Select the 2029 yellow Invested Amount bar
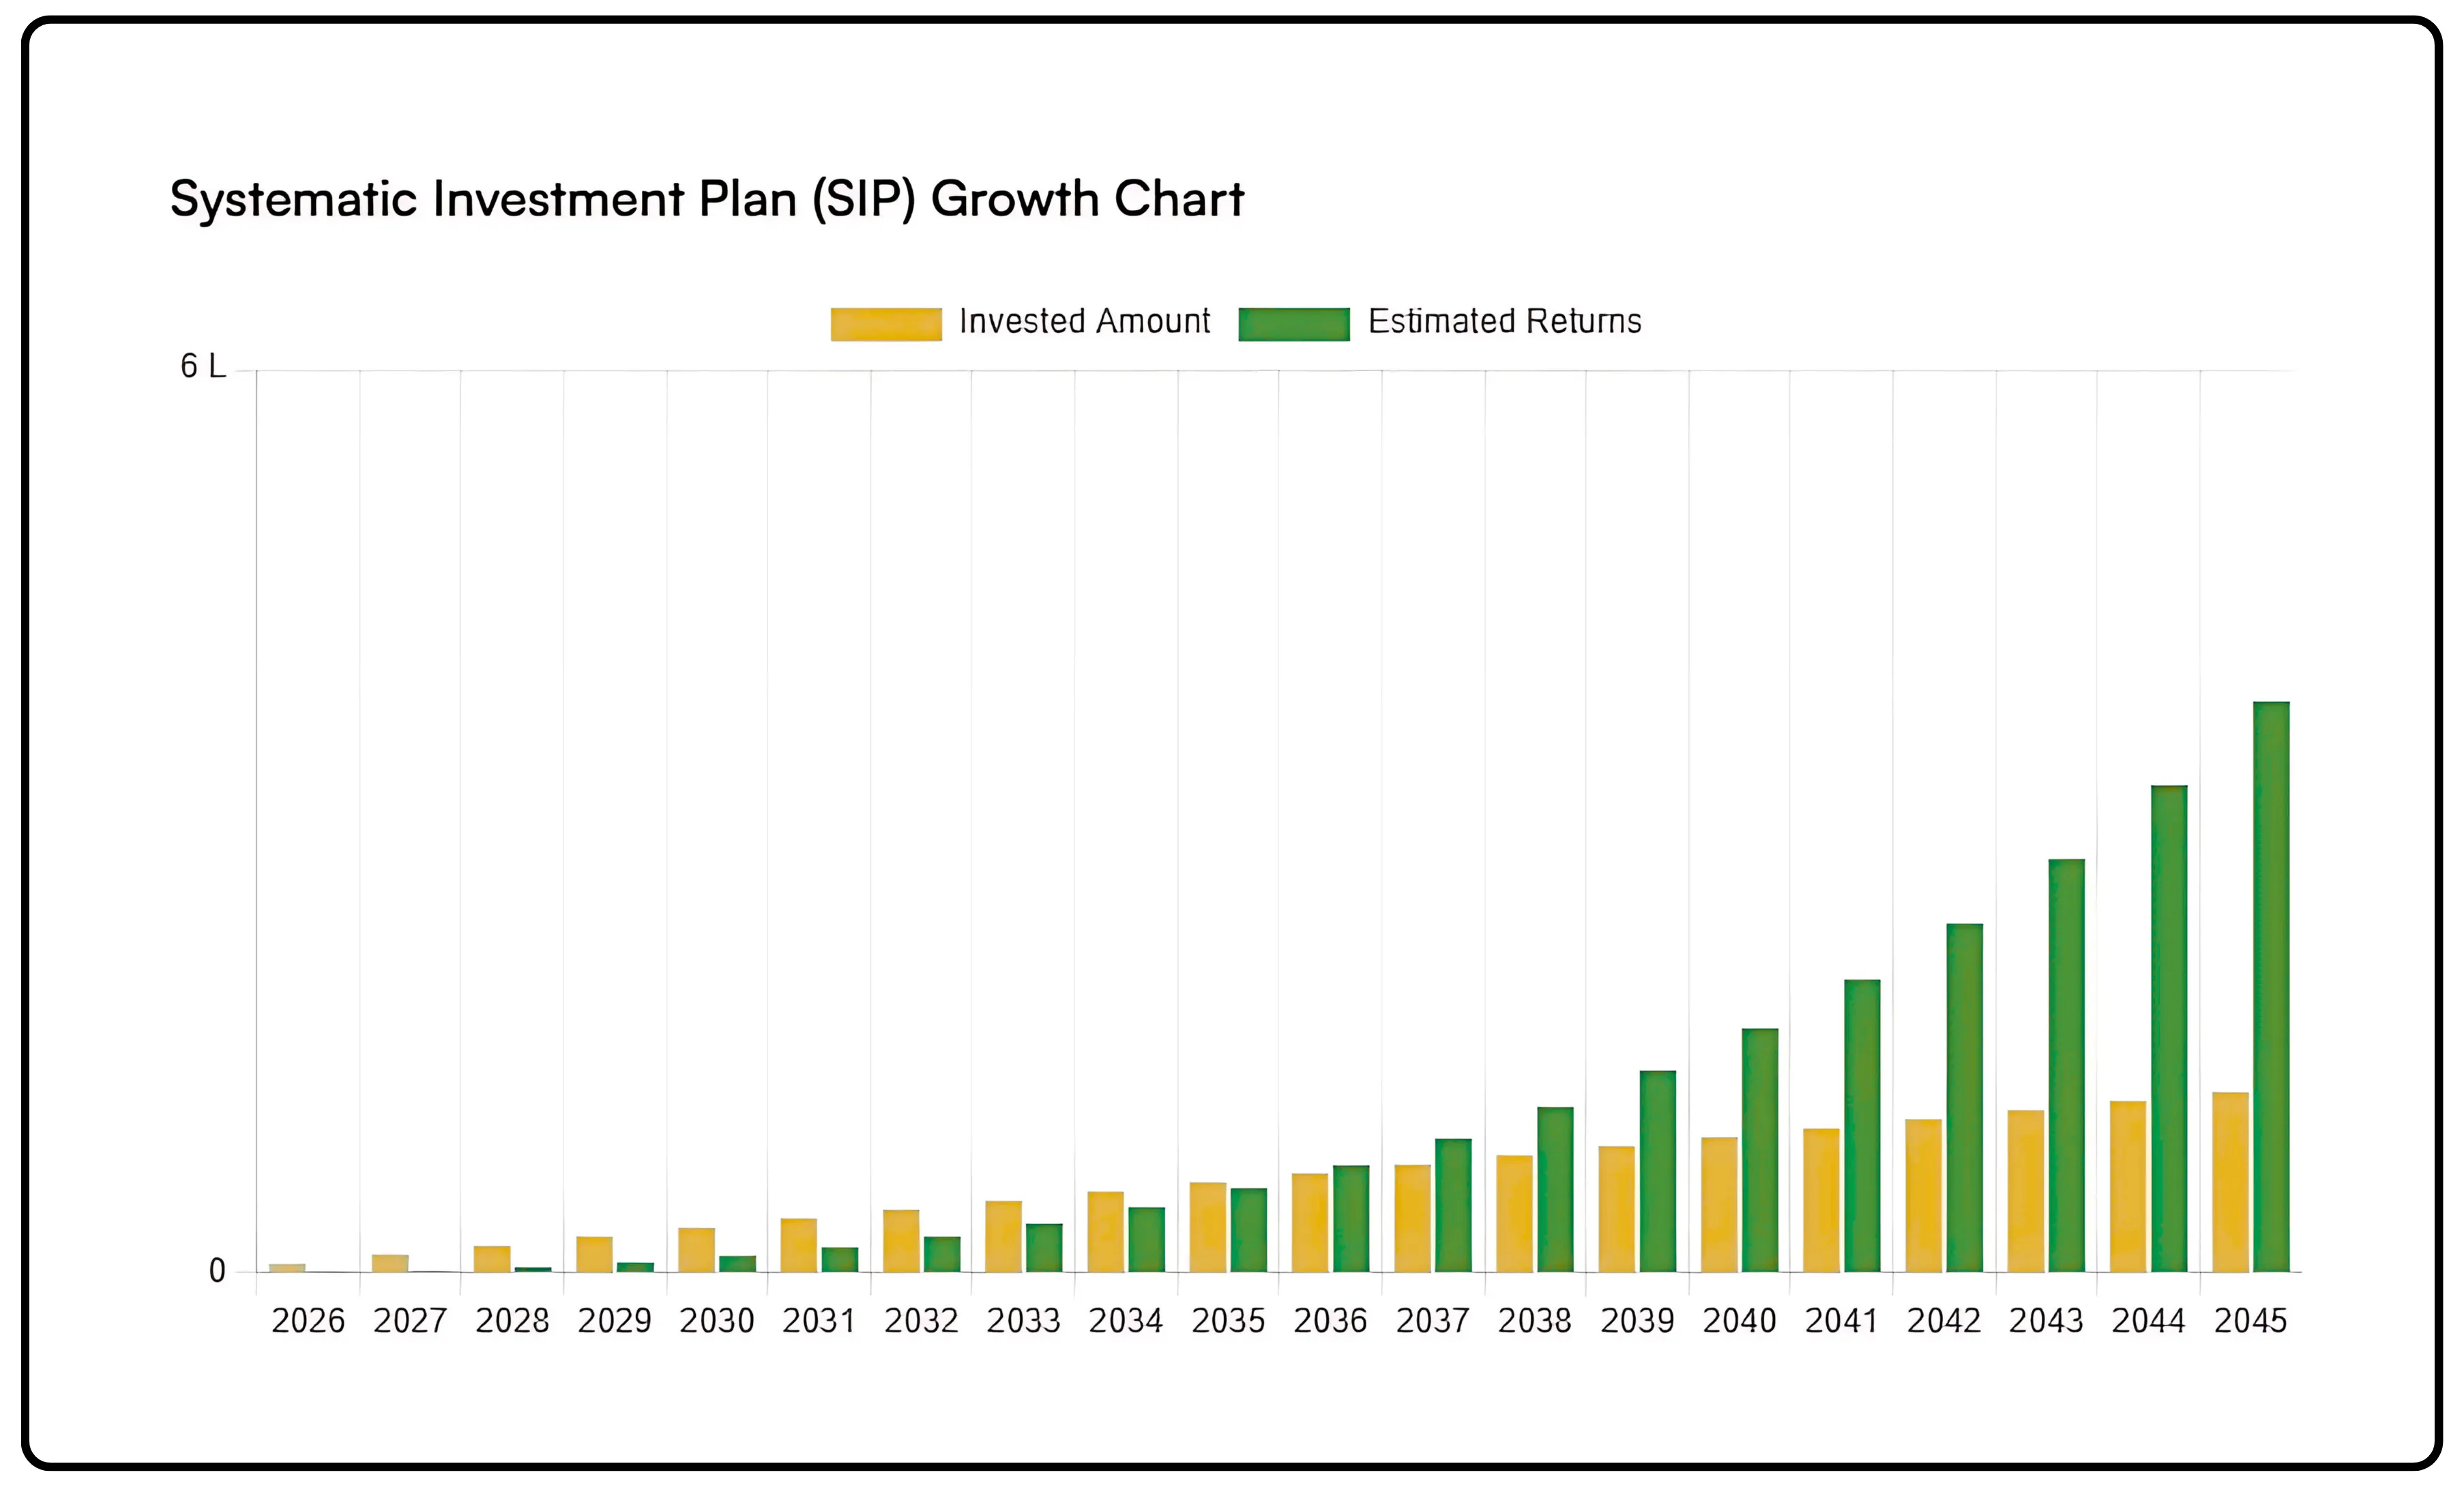 pos(594,1254)
